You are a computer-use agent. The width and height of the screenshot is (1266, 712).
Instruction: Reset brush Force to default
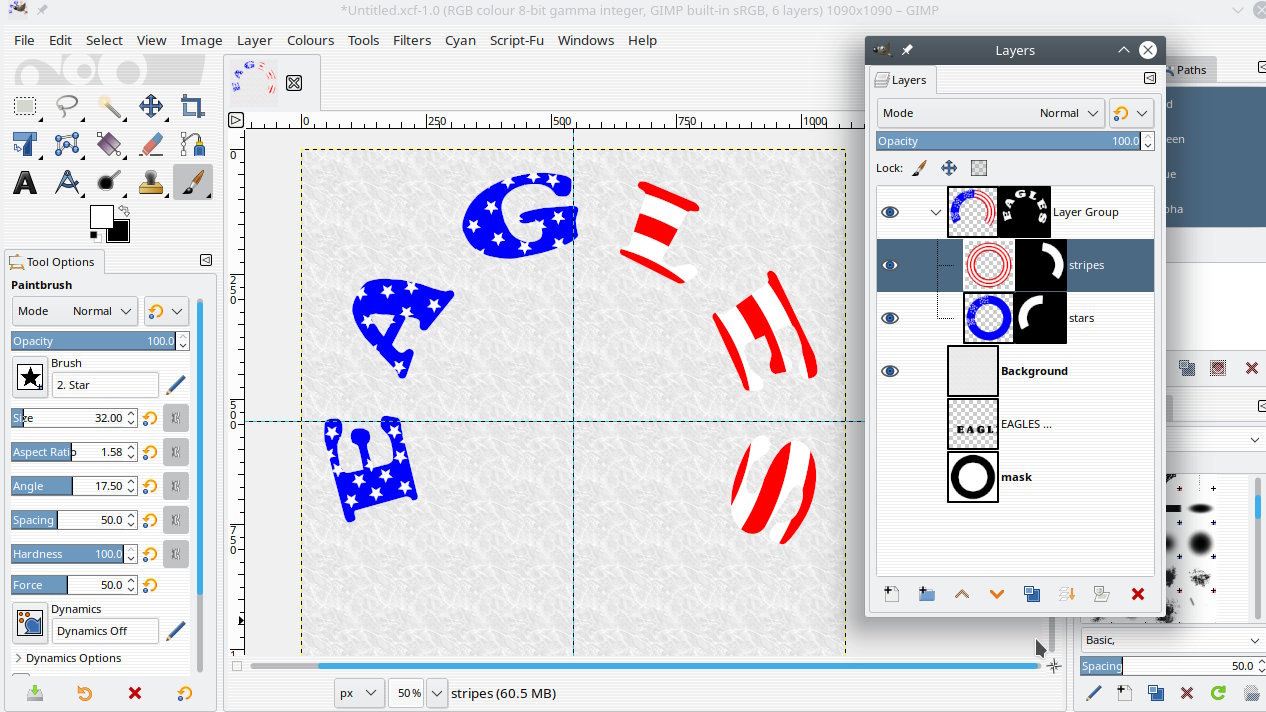(150, 585)
